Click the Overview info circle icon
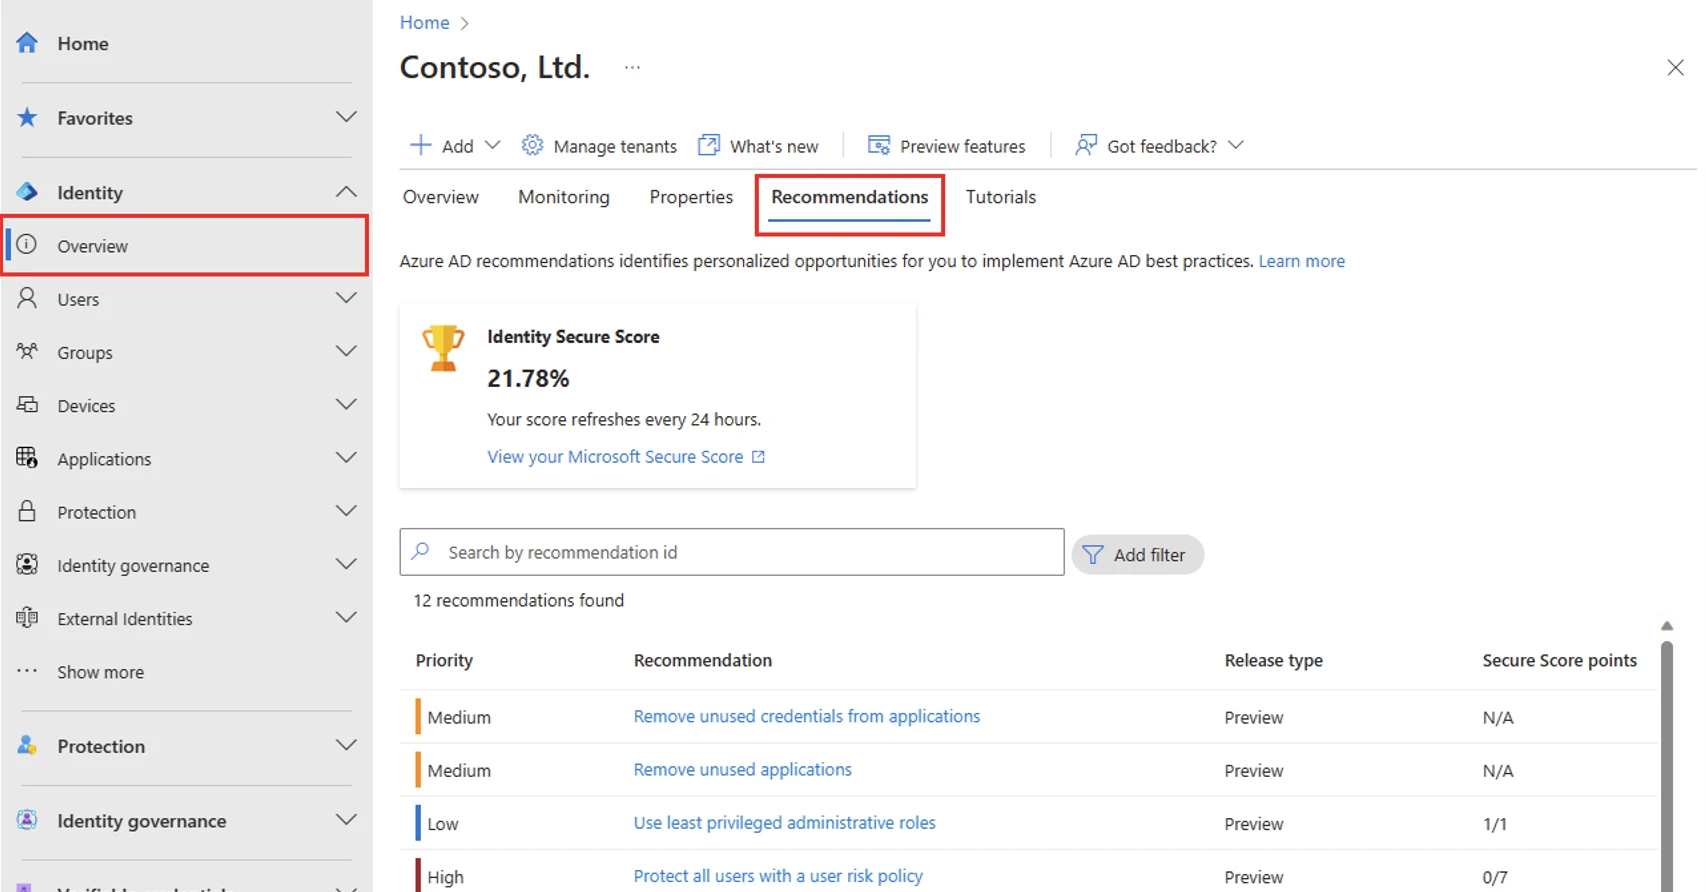Screen dimensions: 1706x892 [27, 245]
